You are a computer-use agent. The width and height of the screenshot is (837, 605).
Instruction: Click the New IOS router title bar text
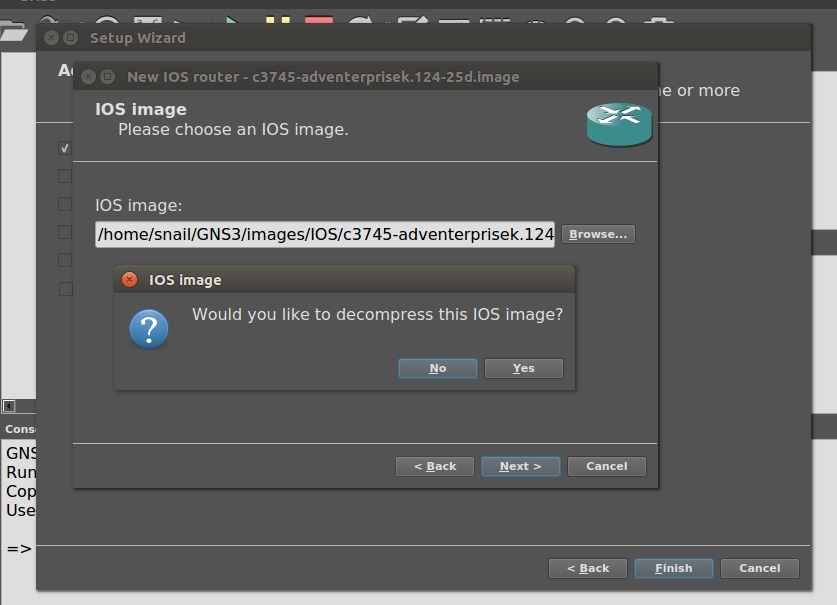(x=323, y=77)
